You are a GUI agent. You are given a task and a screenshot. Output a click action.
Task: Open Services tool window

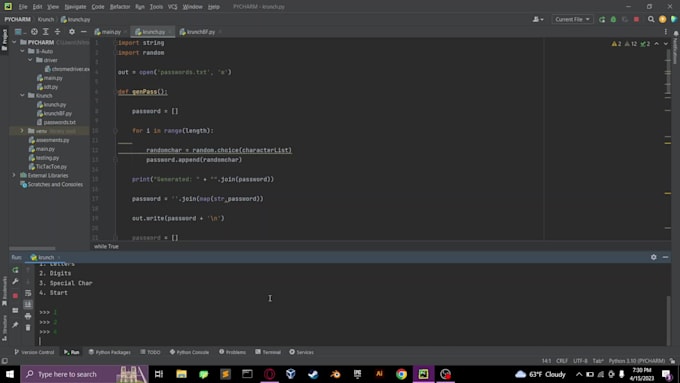[301, 352]
